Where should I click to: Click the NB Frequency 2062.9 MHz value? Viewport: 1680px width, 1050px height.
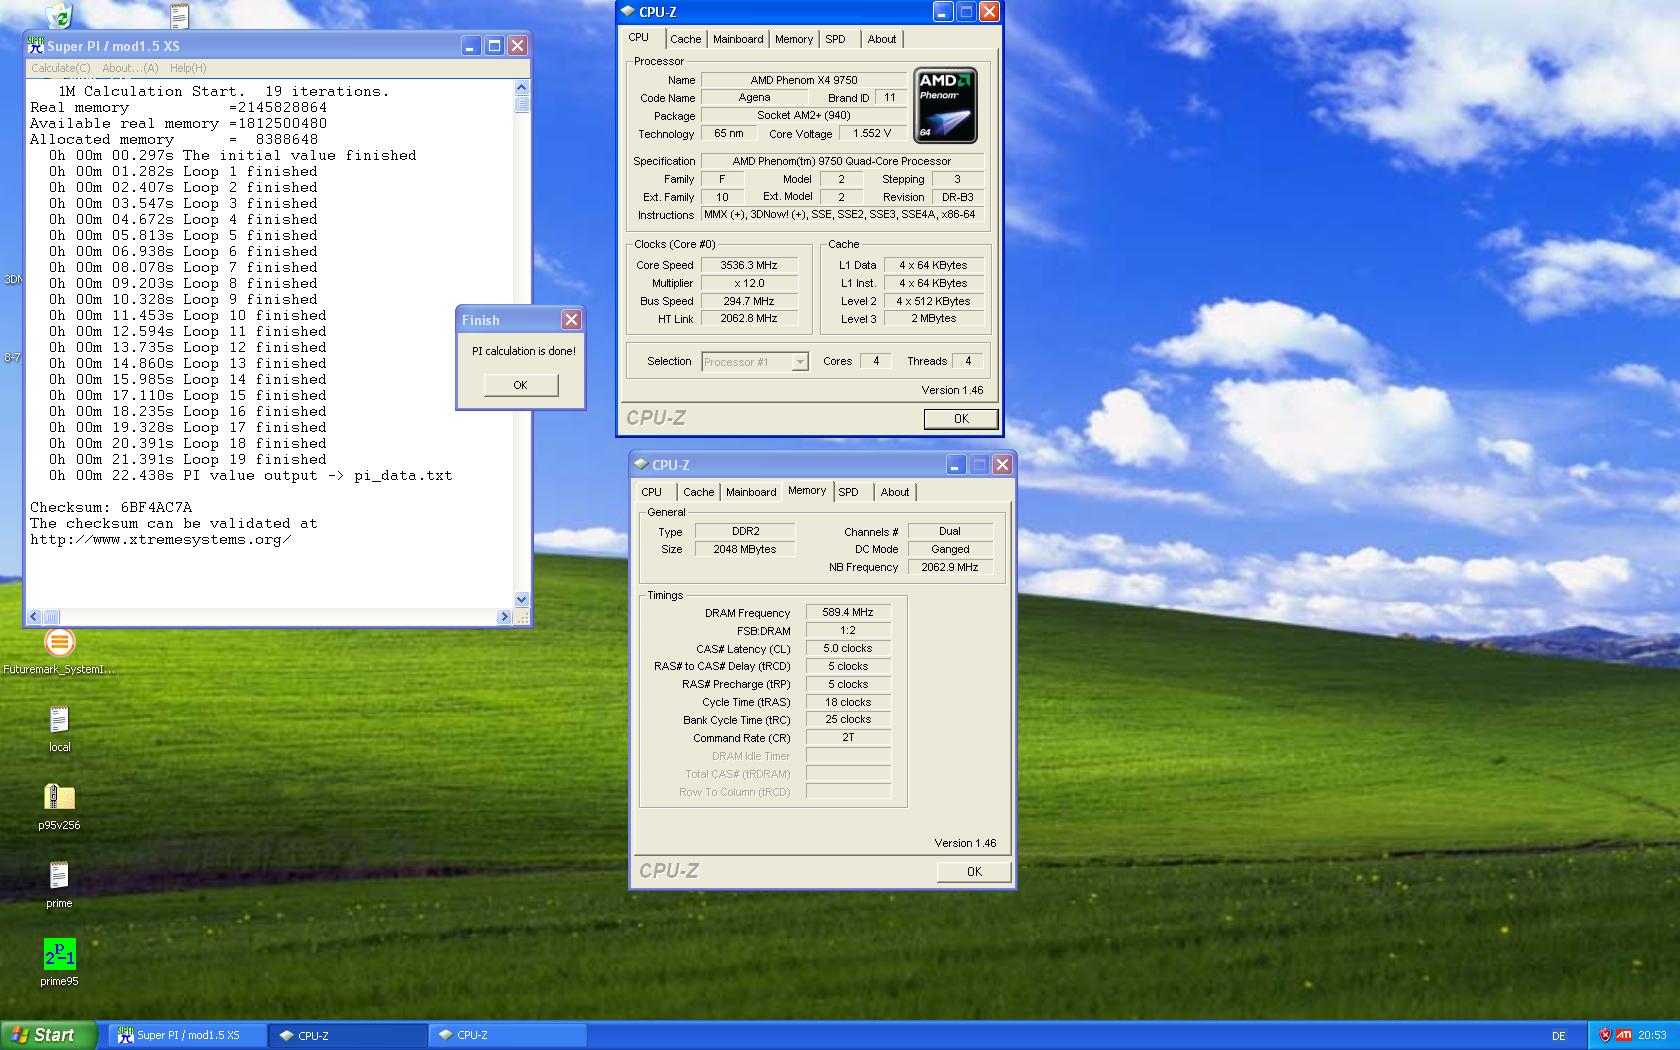click(950, 567)
